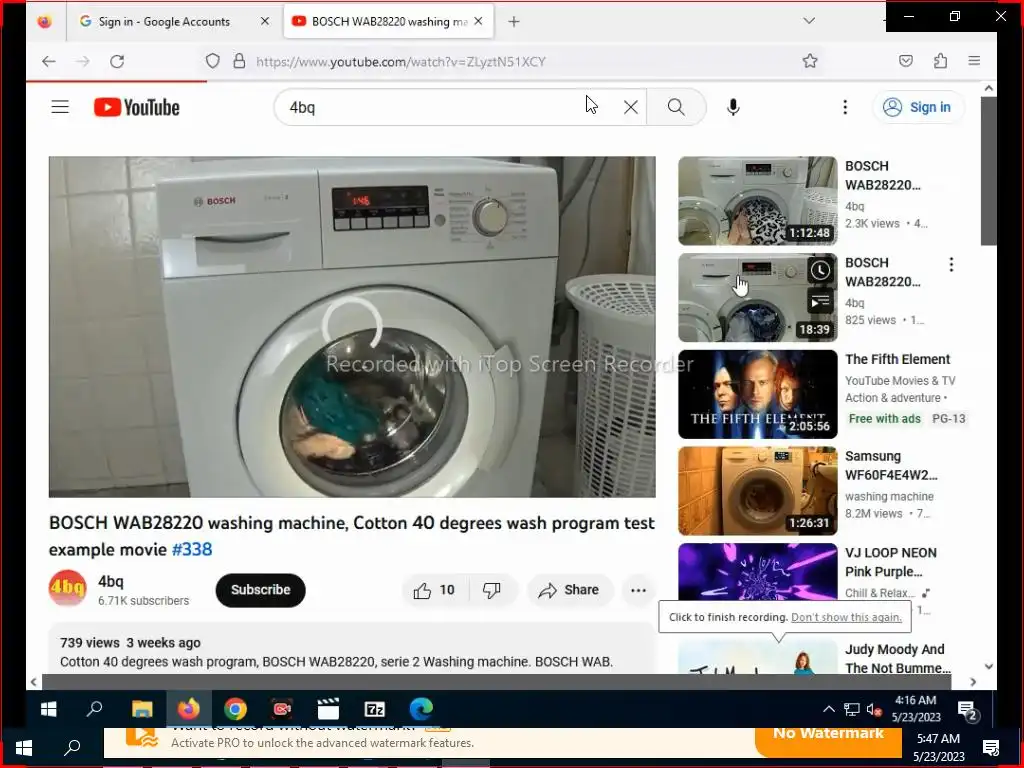Screen dimensions: 1024x768
Task: Click Don't show this again link
Action: click(846, 617)
